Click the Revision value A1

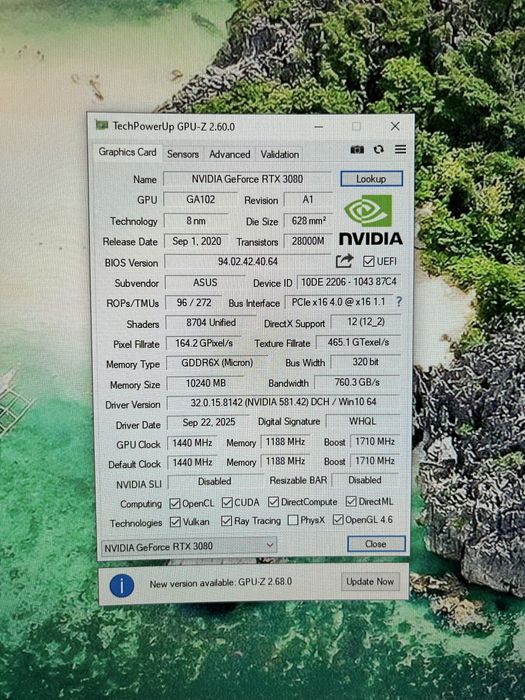click(x=308, y=200)
